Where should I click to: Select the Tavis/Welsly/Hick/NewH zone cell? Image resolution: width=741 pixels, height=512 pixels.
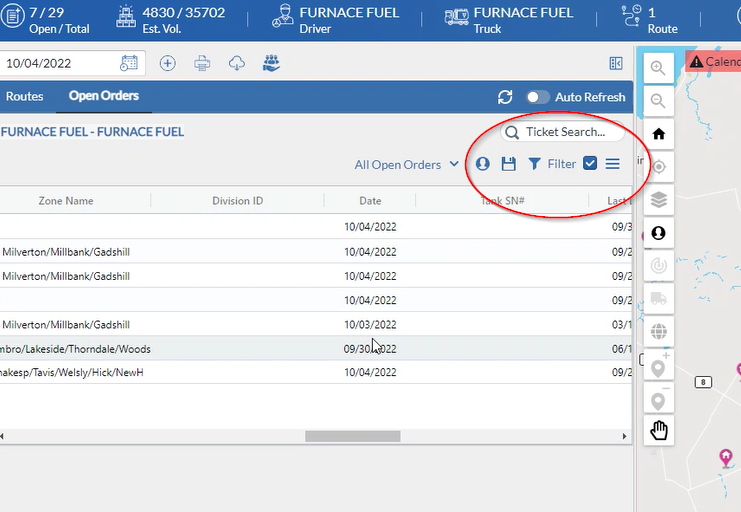point(72,373)
